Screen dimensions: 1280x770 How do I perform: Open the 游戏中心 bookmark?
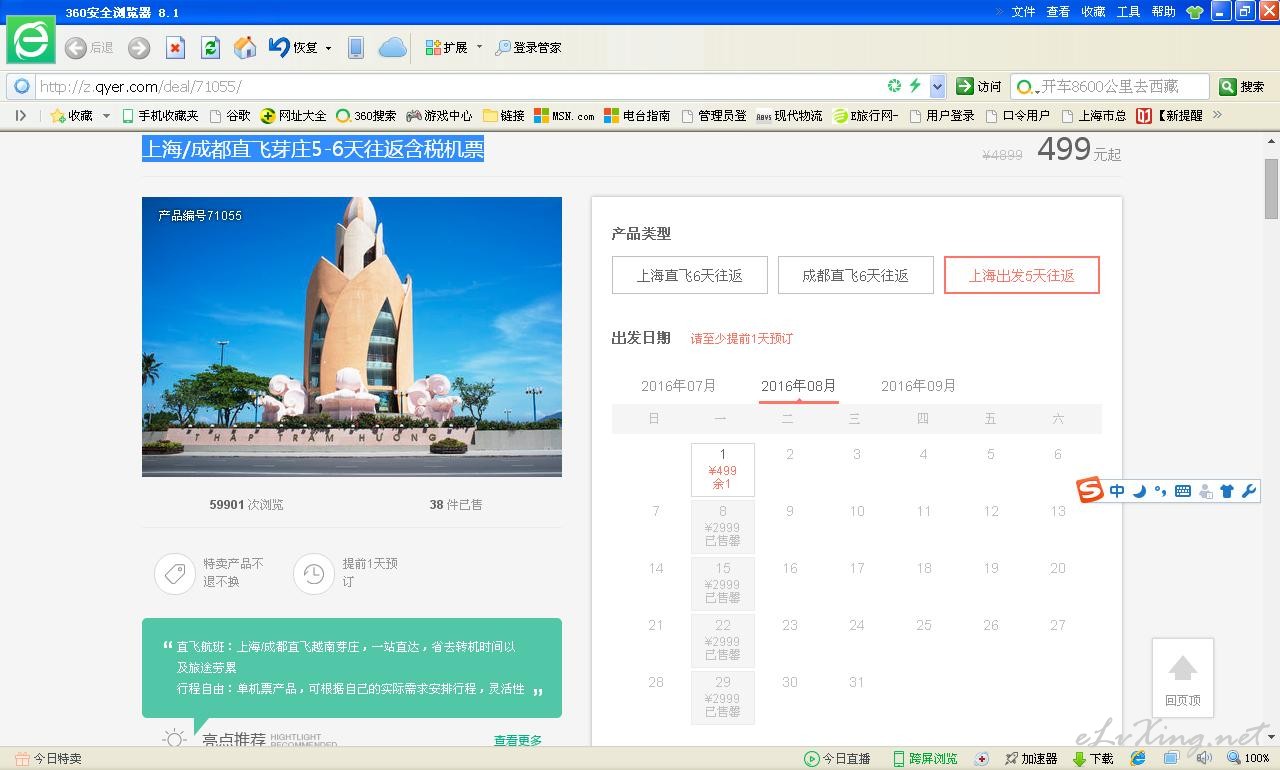[x=439, y=116]
